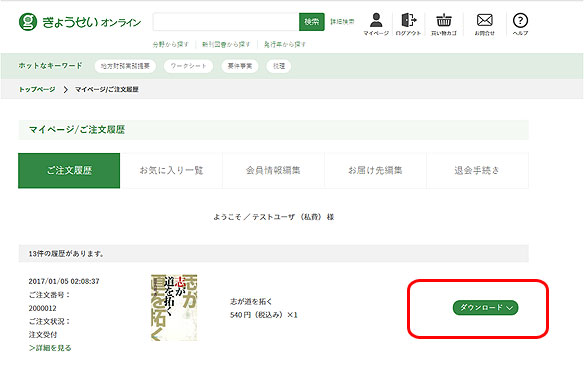The width and height of the screenshot is (584, 366).
Task: Click the ぎょうせいオンライン logo
Action: pos(80,22)
